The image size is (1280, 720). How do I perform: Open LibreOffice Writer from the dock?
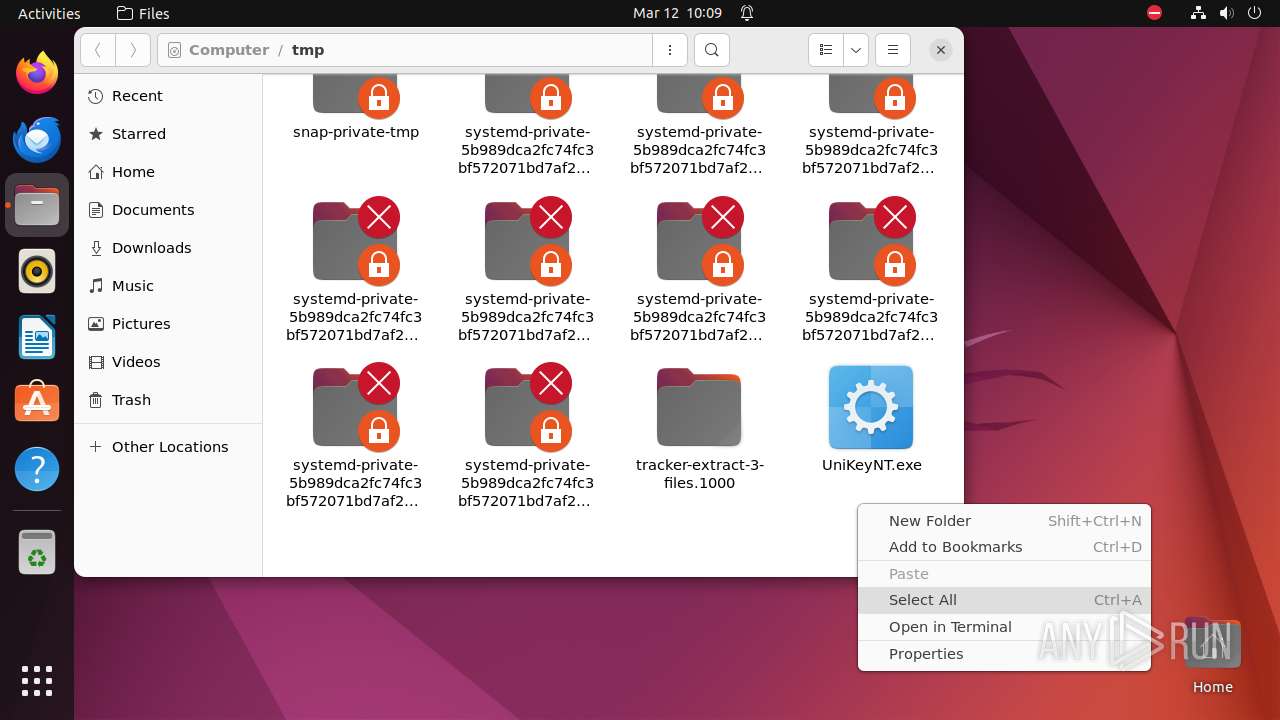coord(37,337)
